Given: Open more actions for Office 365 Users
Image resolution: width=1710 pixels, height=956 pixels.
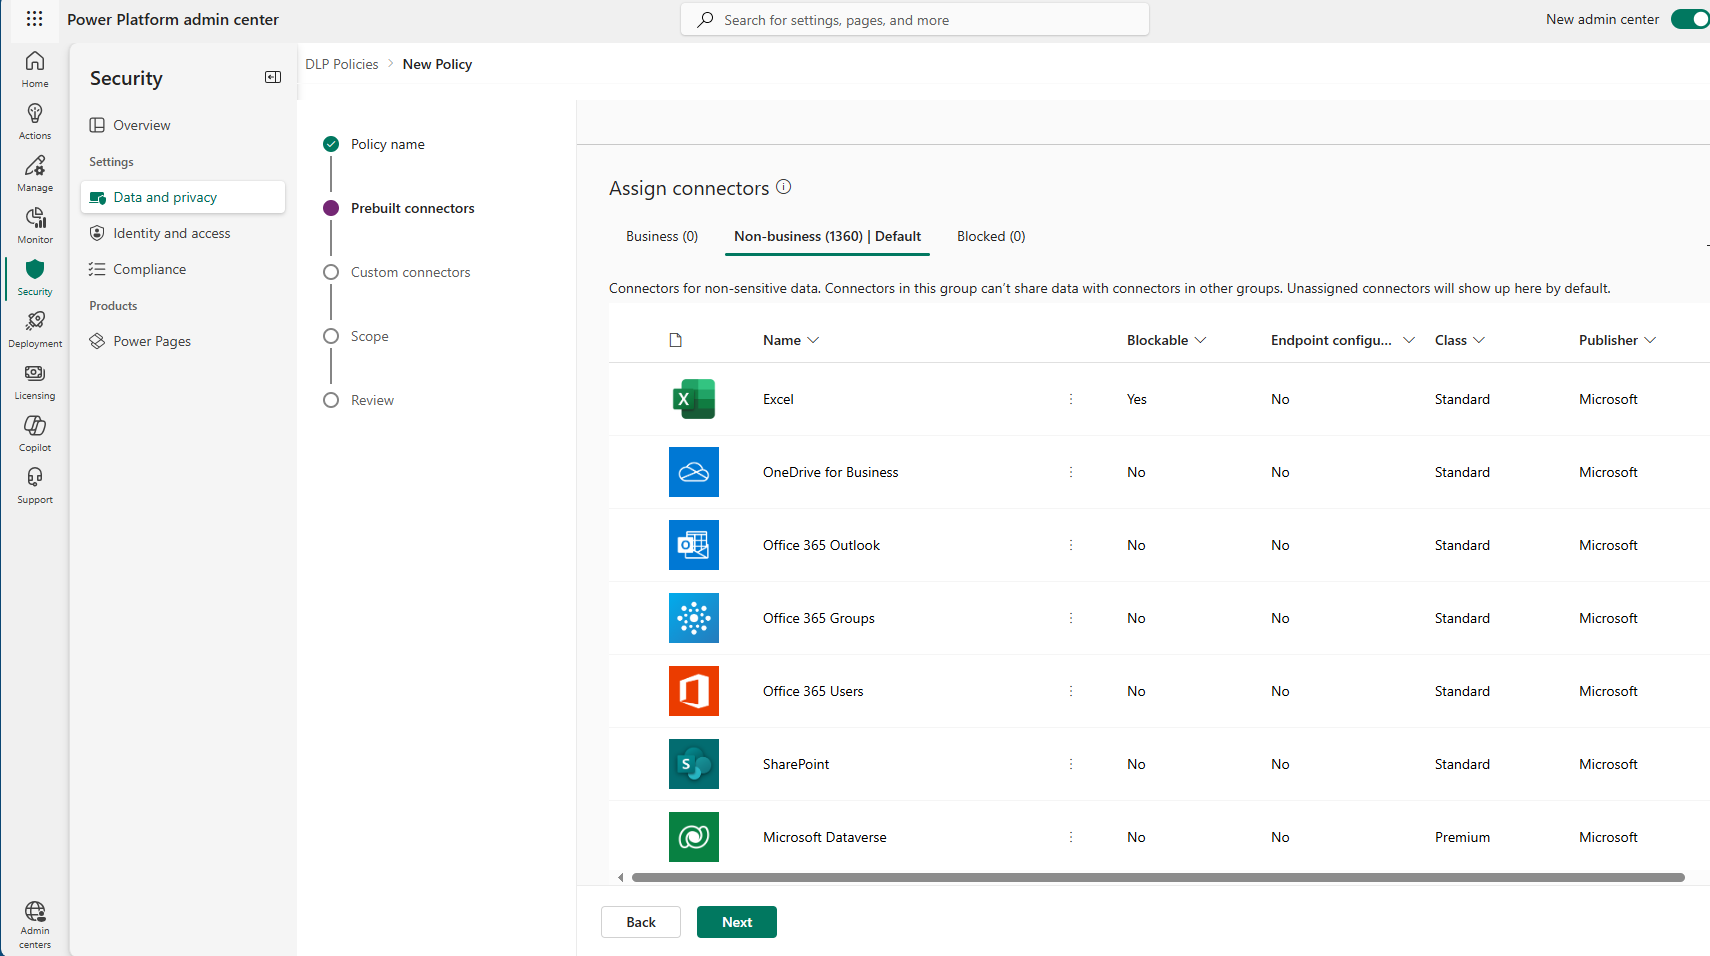Looking at the screenshot, I should point(1071,691).
